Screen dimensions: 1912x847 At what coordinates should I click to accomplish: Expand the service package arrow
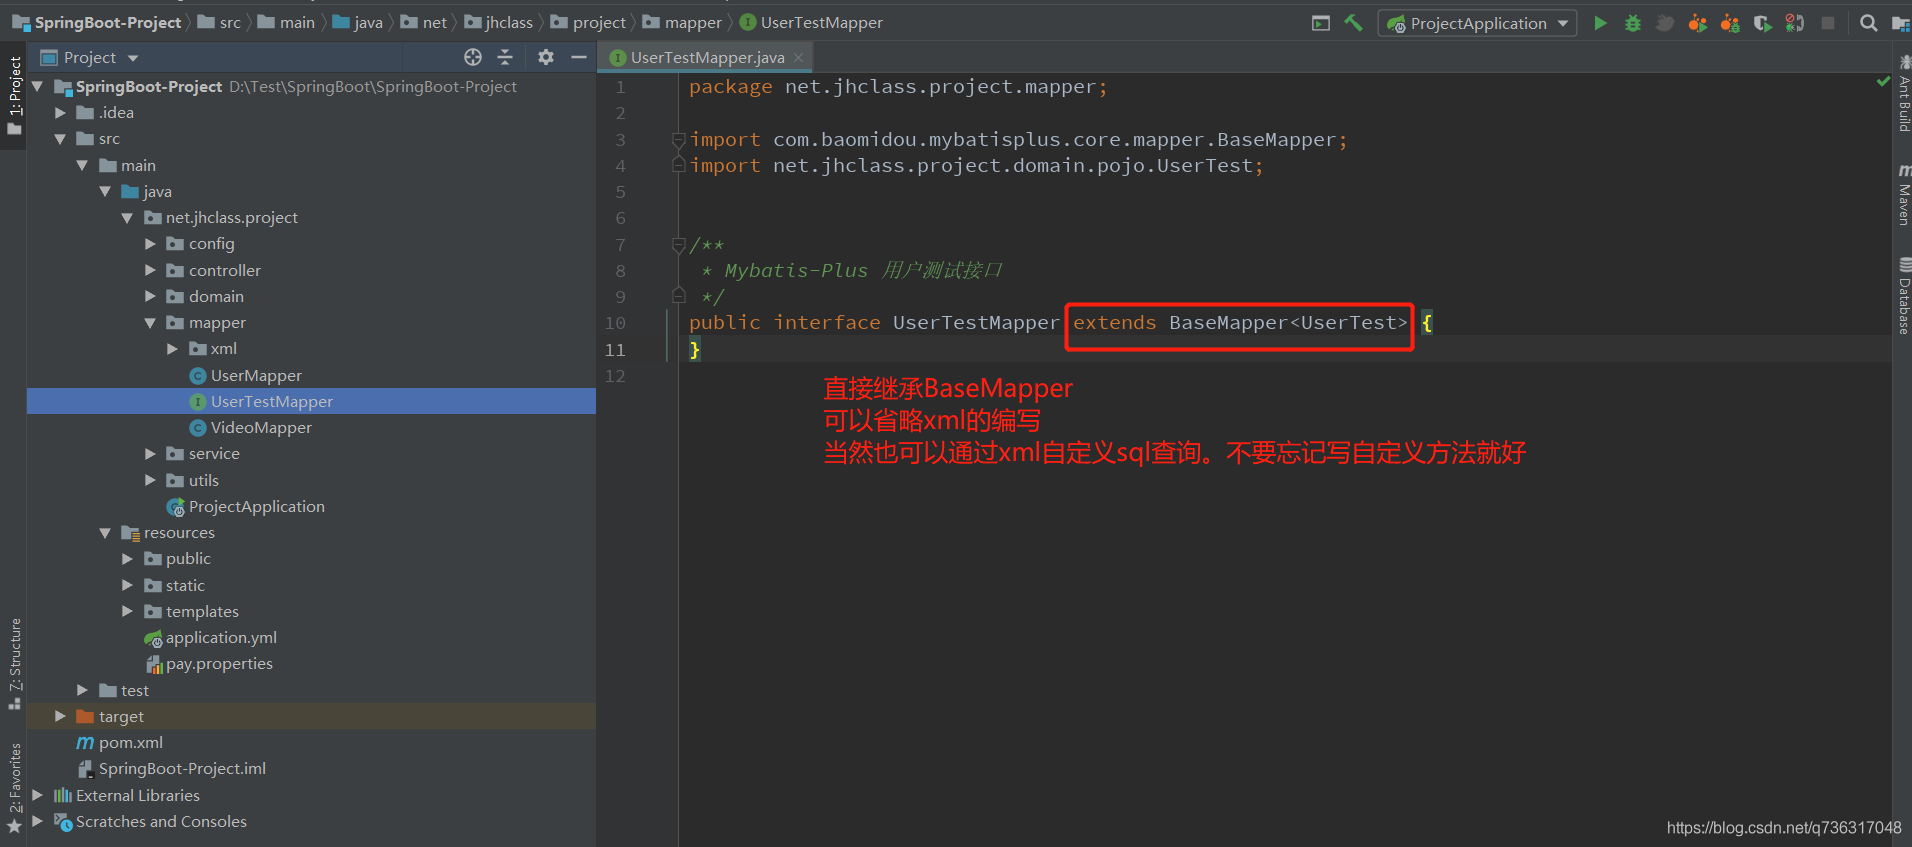(x=150, y=454)
